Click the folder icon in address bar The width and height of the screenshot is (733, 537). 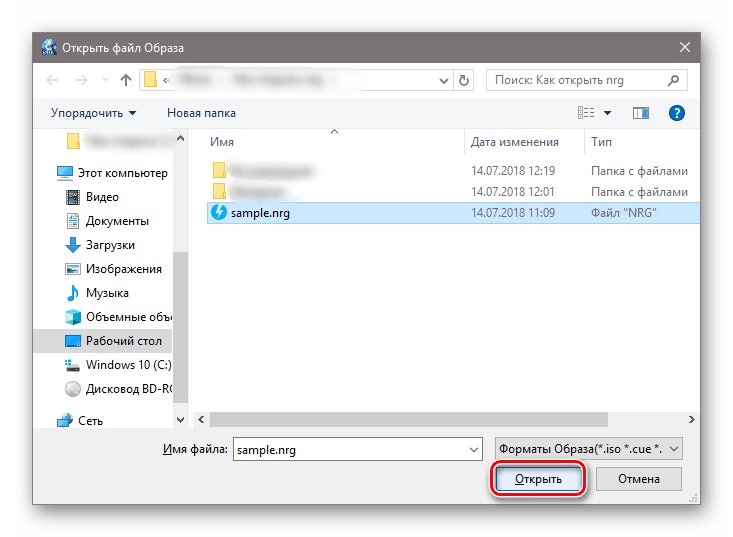[x=150, y=80]
